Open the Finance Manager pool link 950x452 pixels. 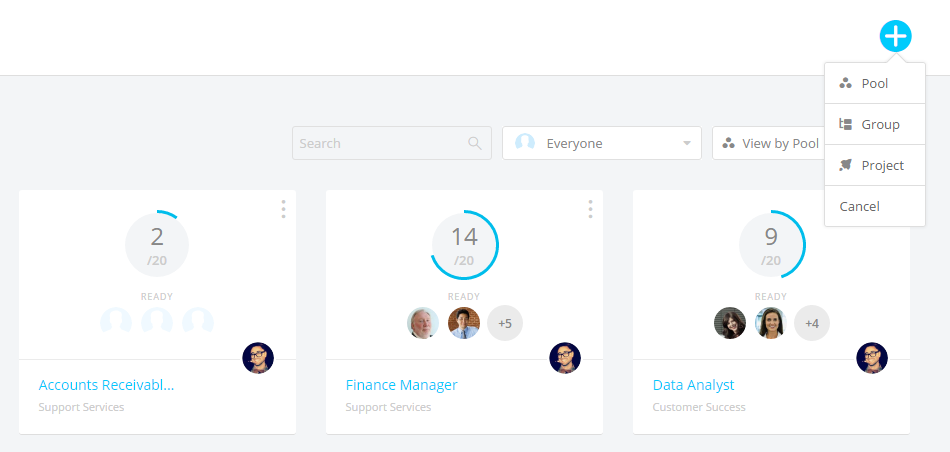[401, 385]
